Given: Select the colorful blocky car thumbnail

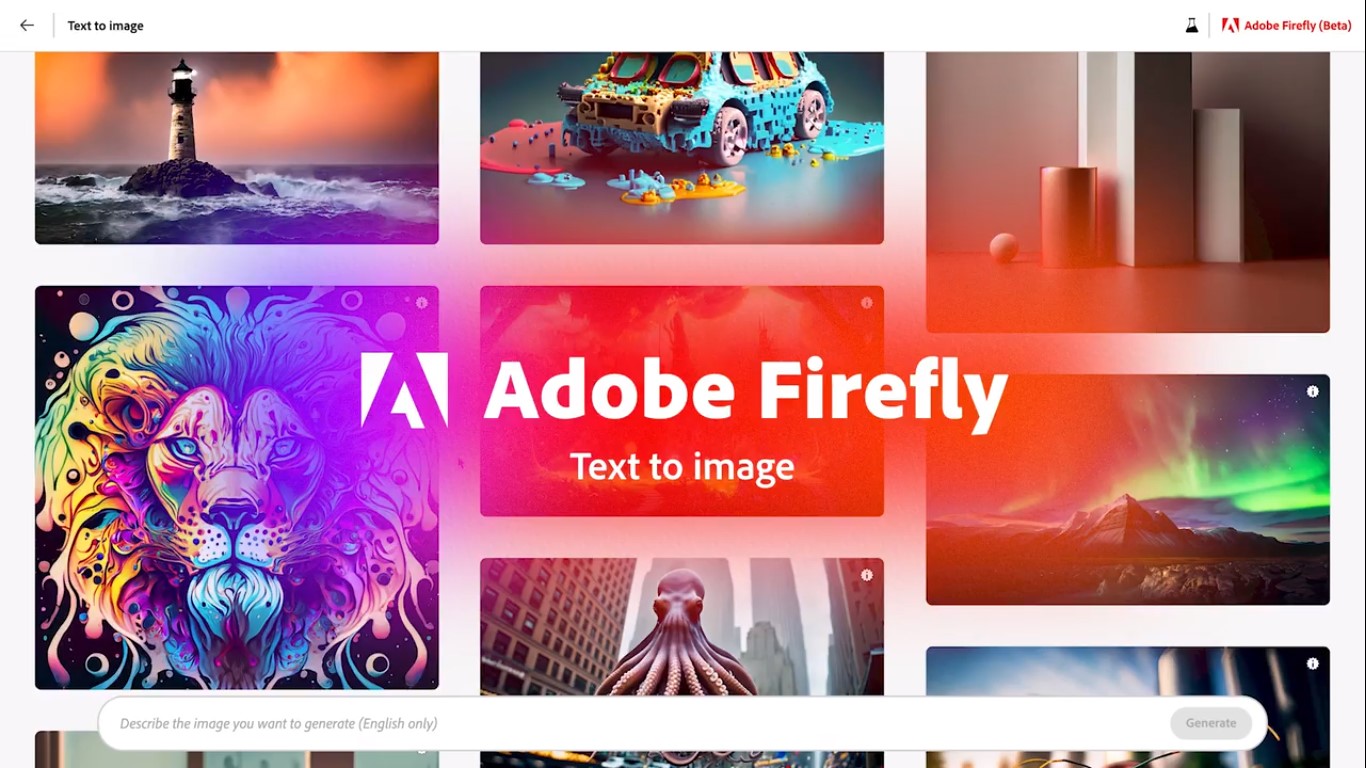Looking at the screenshot, I should [x=682, y=148].
